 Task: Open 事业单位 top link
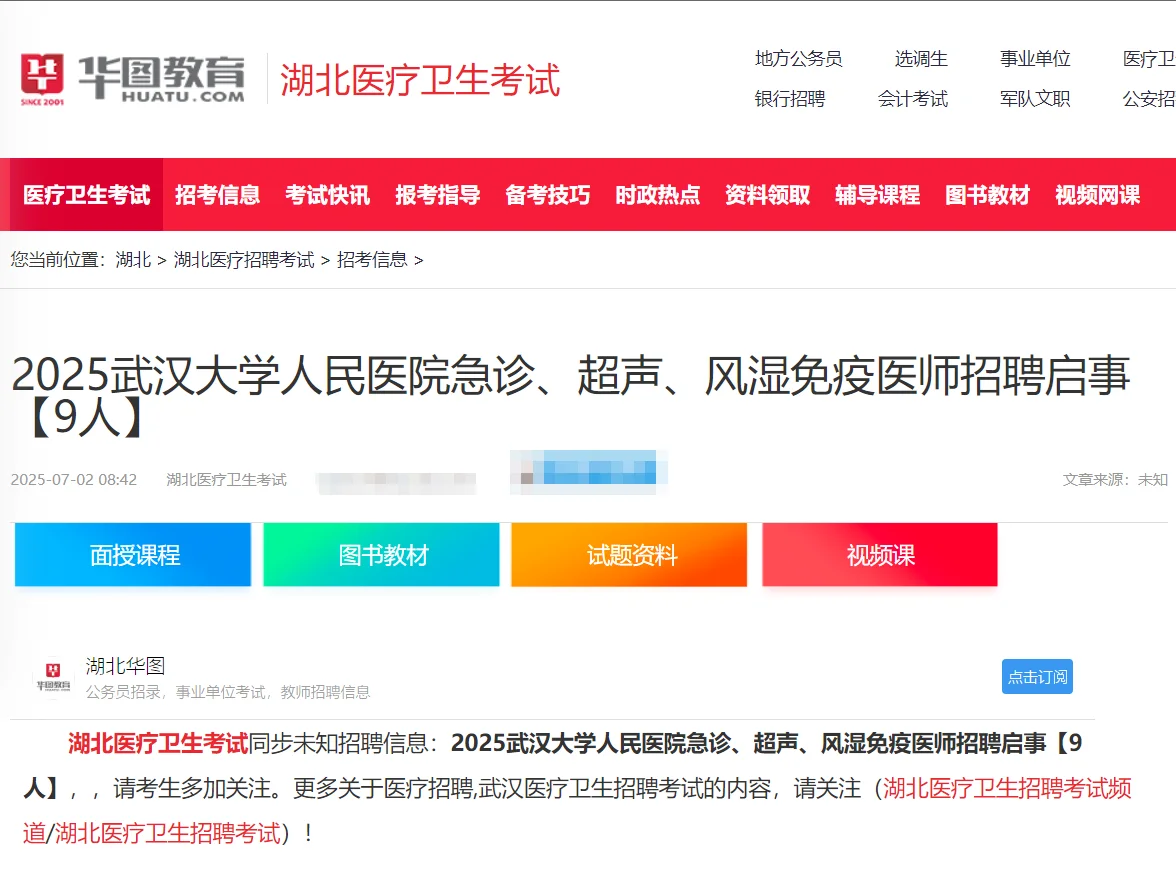[x=1035, y=59]
